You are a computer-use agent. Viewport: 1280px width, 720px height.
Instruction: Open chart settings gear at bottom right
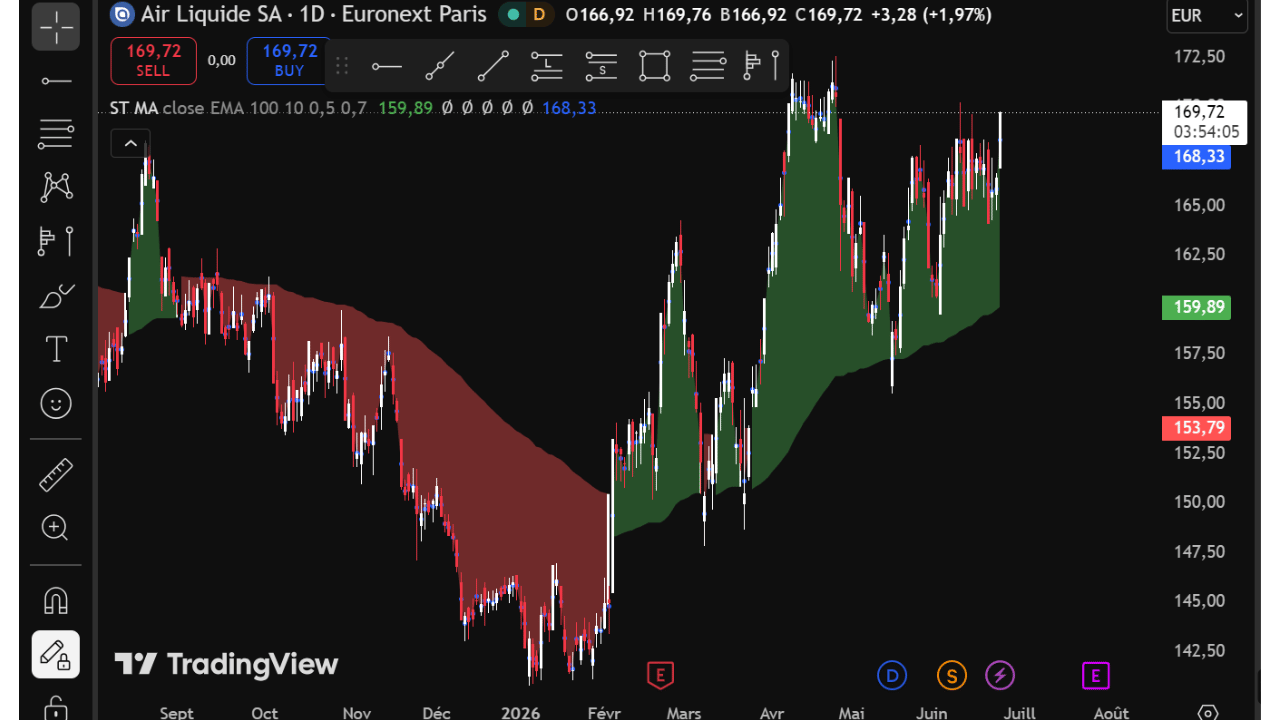pyautogui.click(x=1208, y=713)
